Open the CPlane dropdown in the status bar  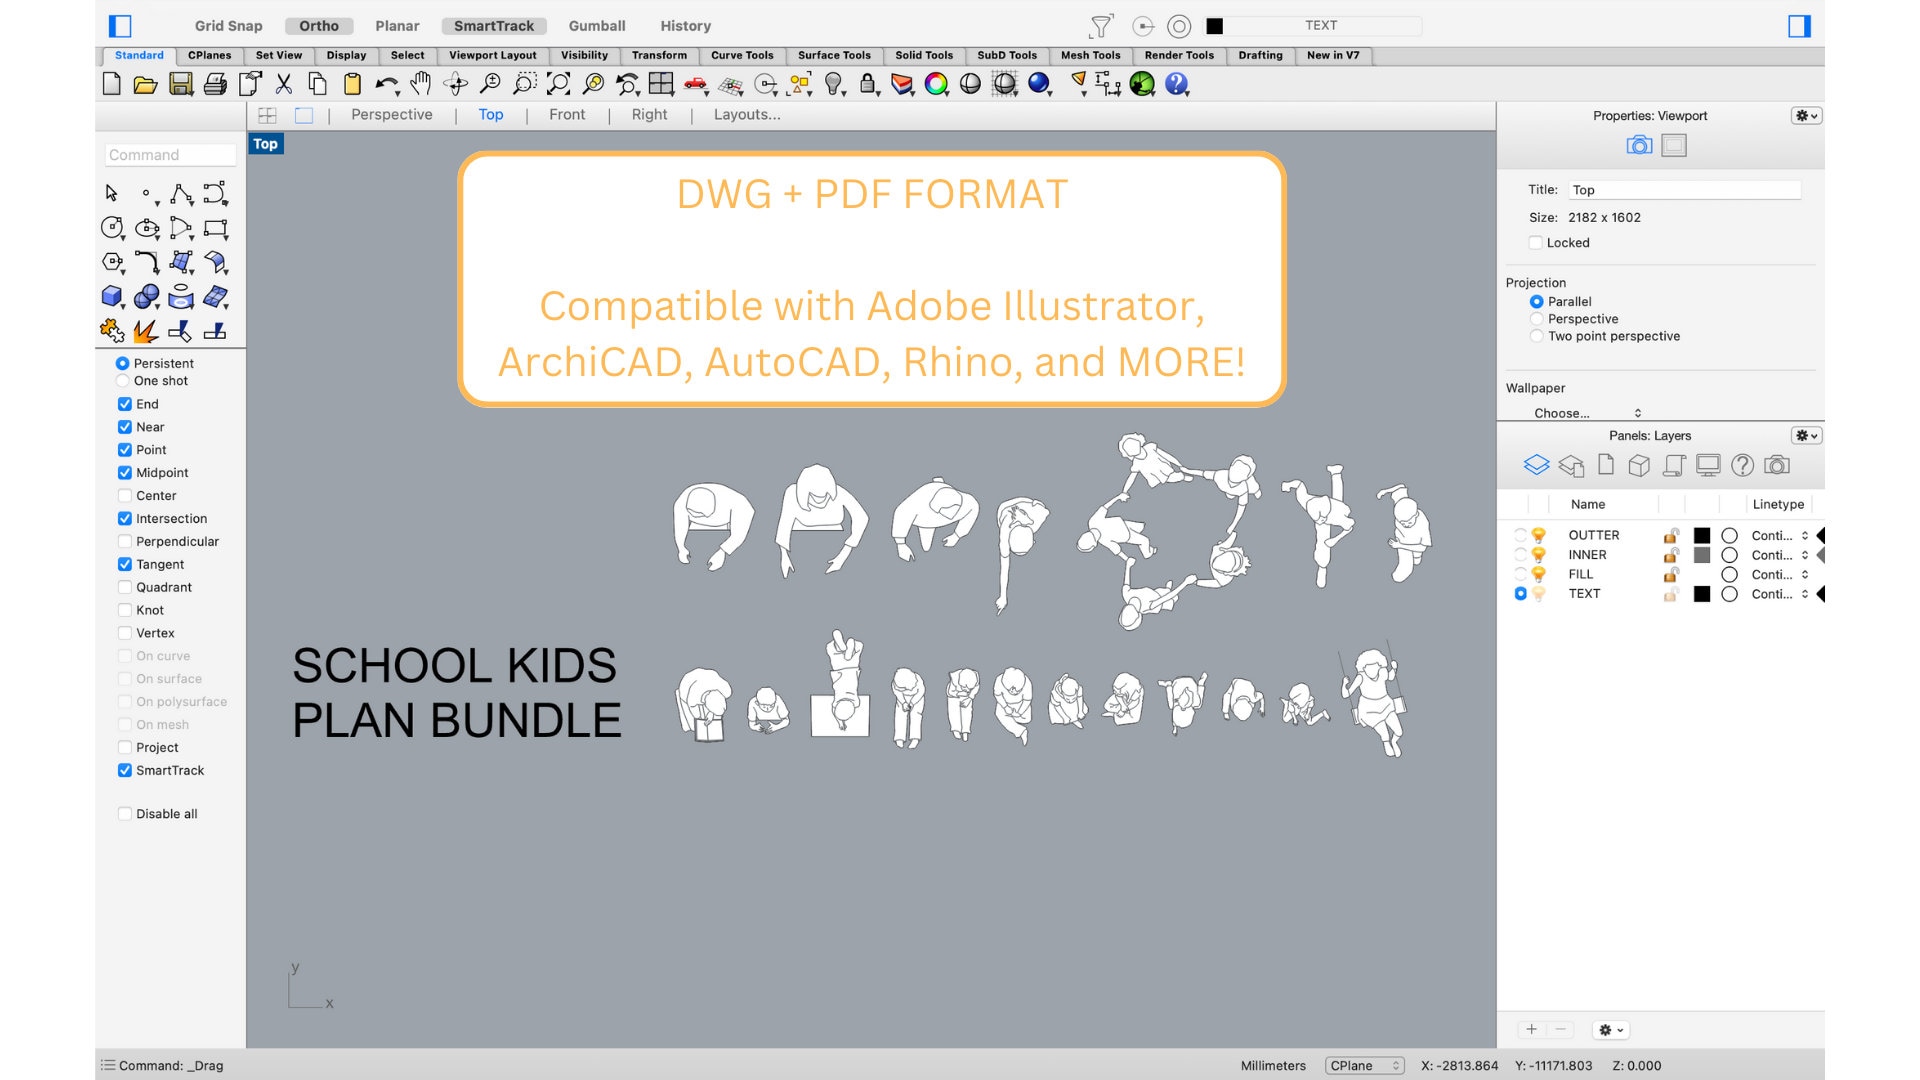(1364, 1066)
